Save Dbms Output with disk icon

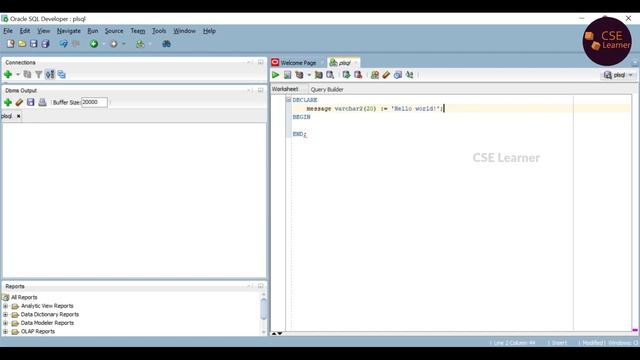coord(31,102)
